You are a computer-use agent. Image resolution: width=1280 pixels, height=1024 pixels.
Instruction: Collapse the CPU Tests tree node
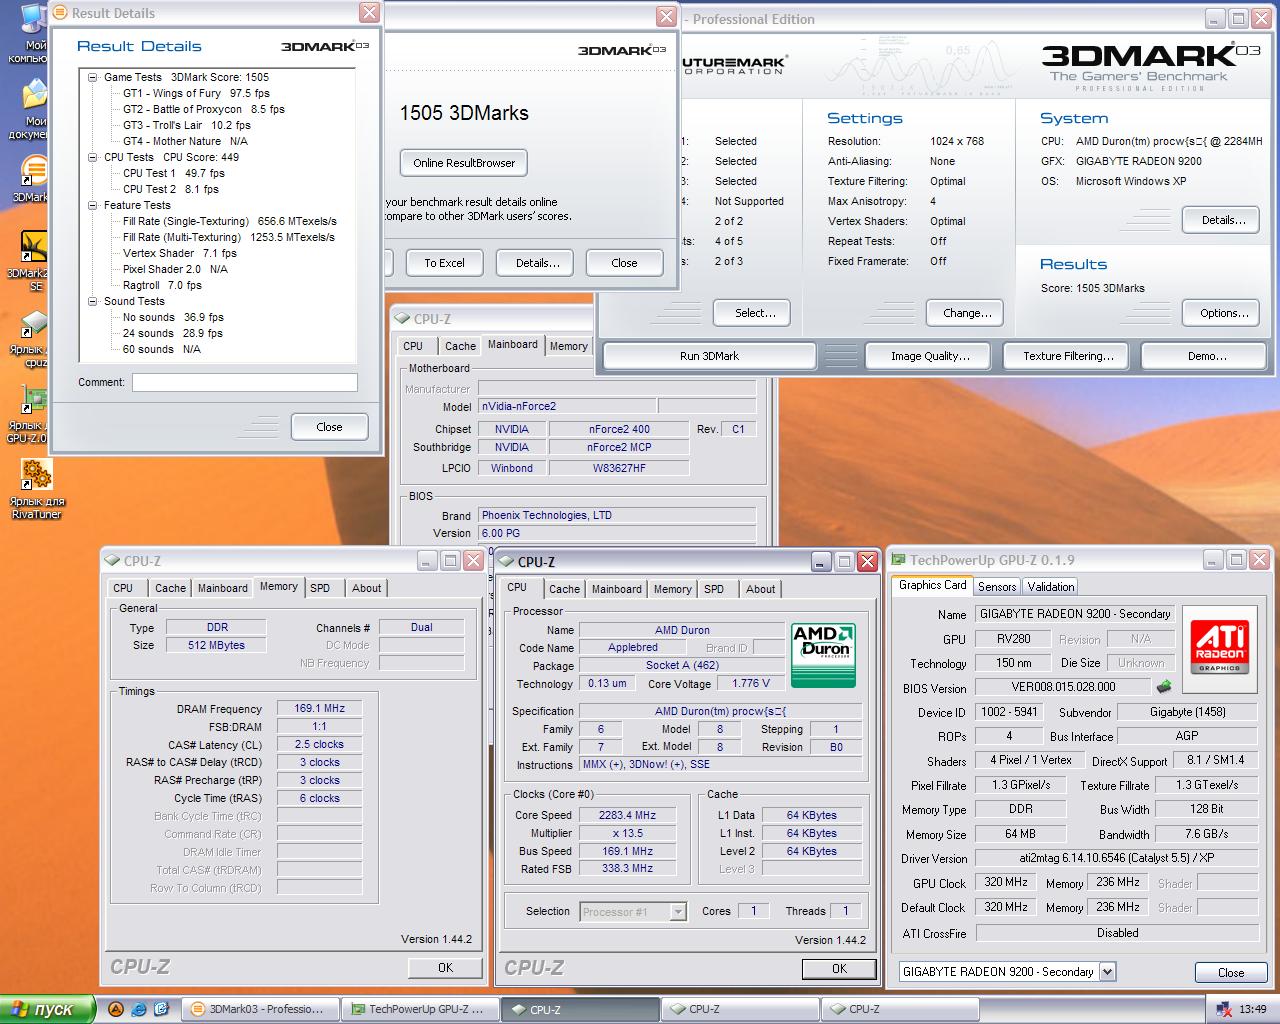point(93,157)
